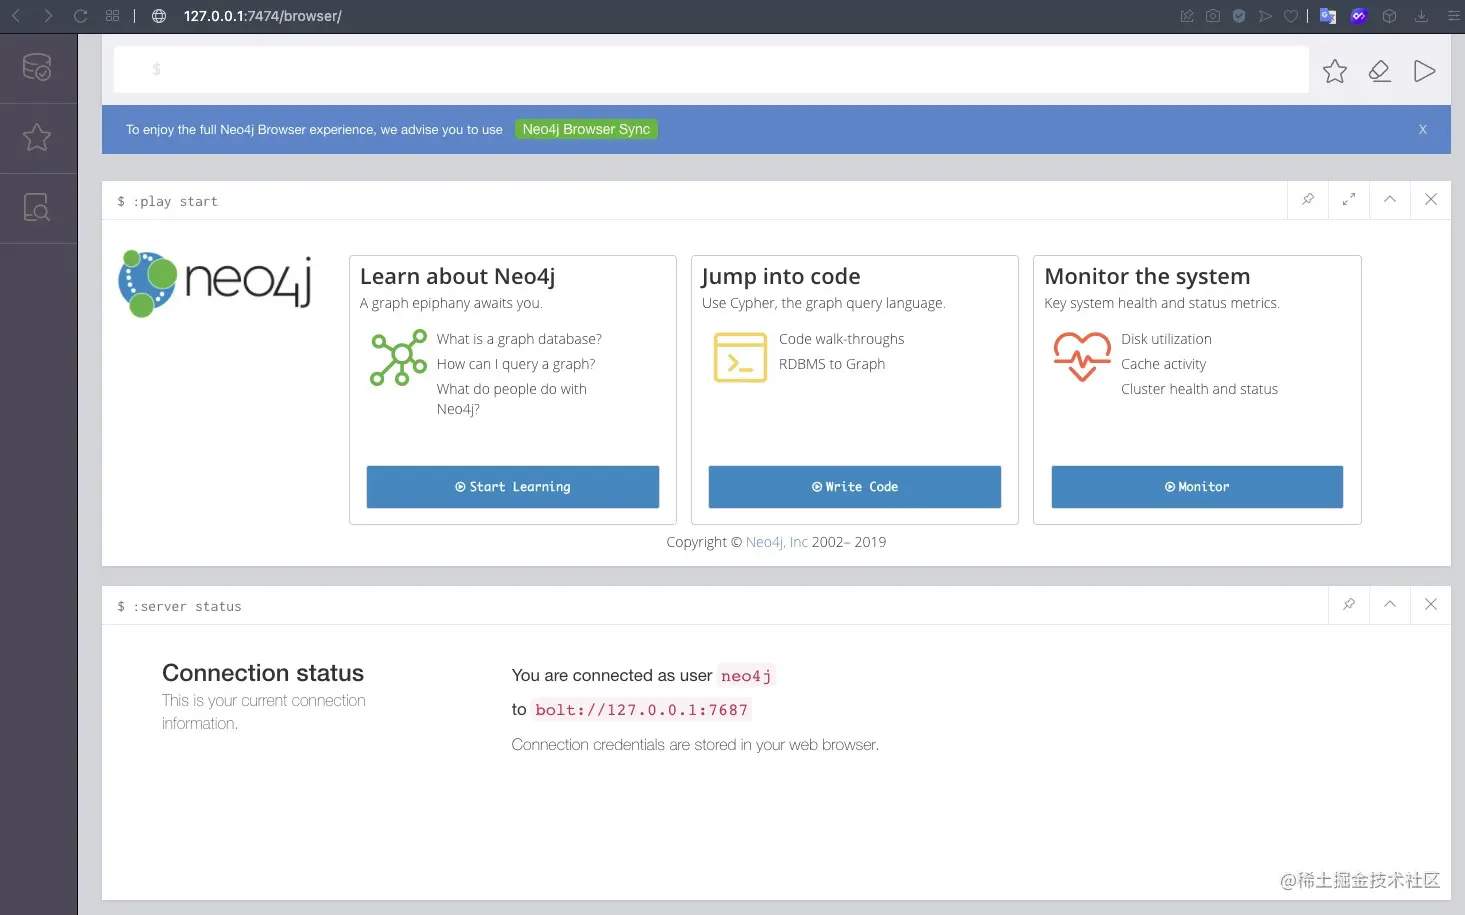Pin the :play start frame
Image resolution: width=1465 pixels, height=915 pixels.
click(1308, 199)
